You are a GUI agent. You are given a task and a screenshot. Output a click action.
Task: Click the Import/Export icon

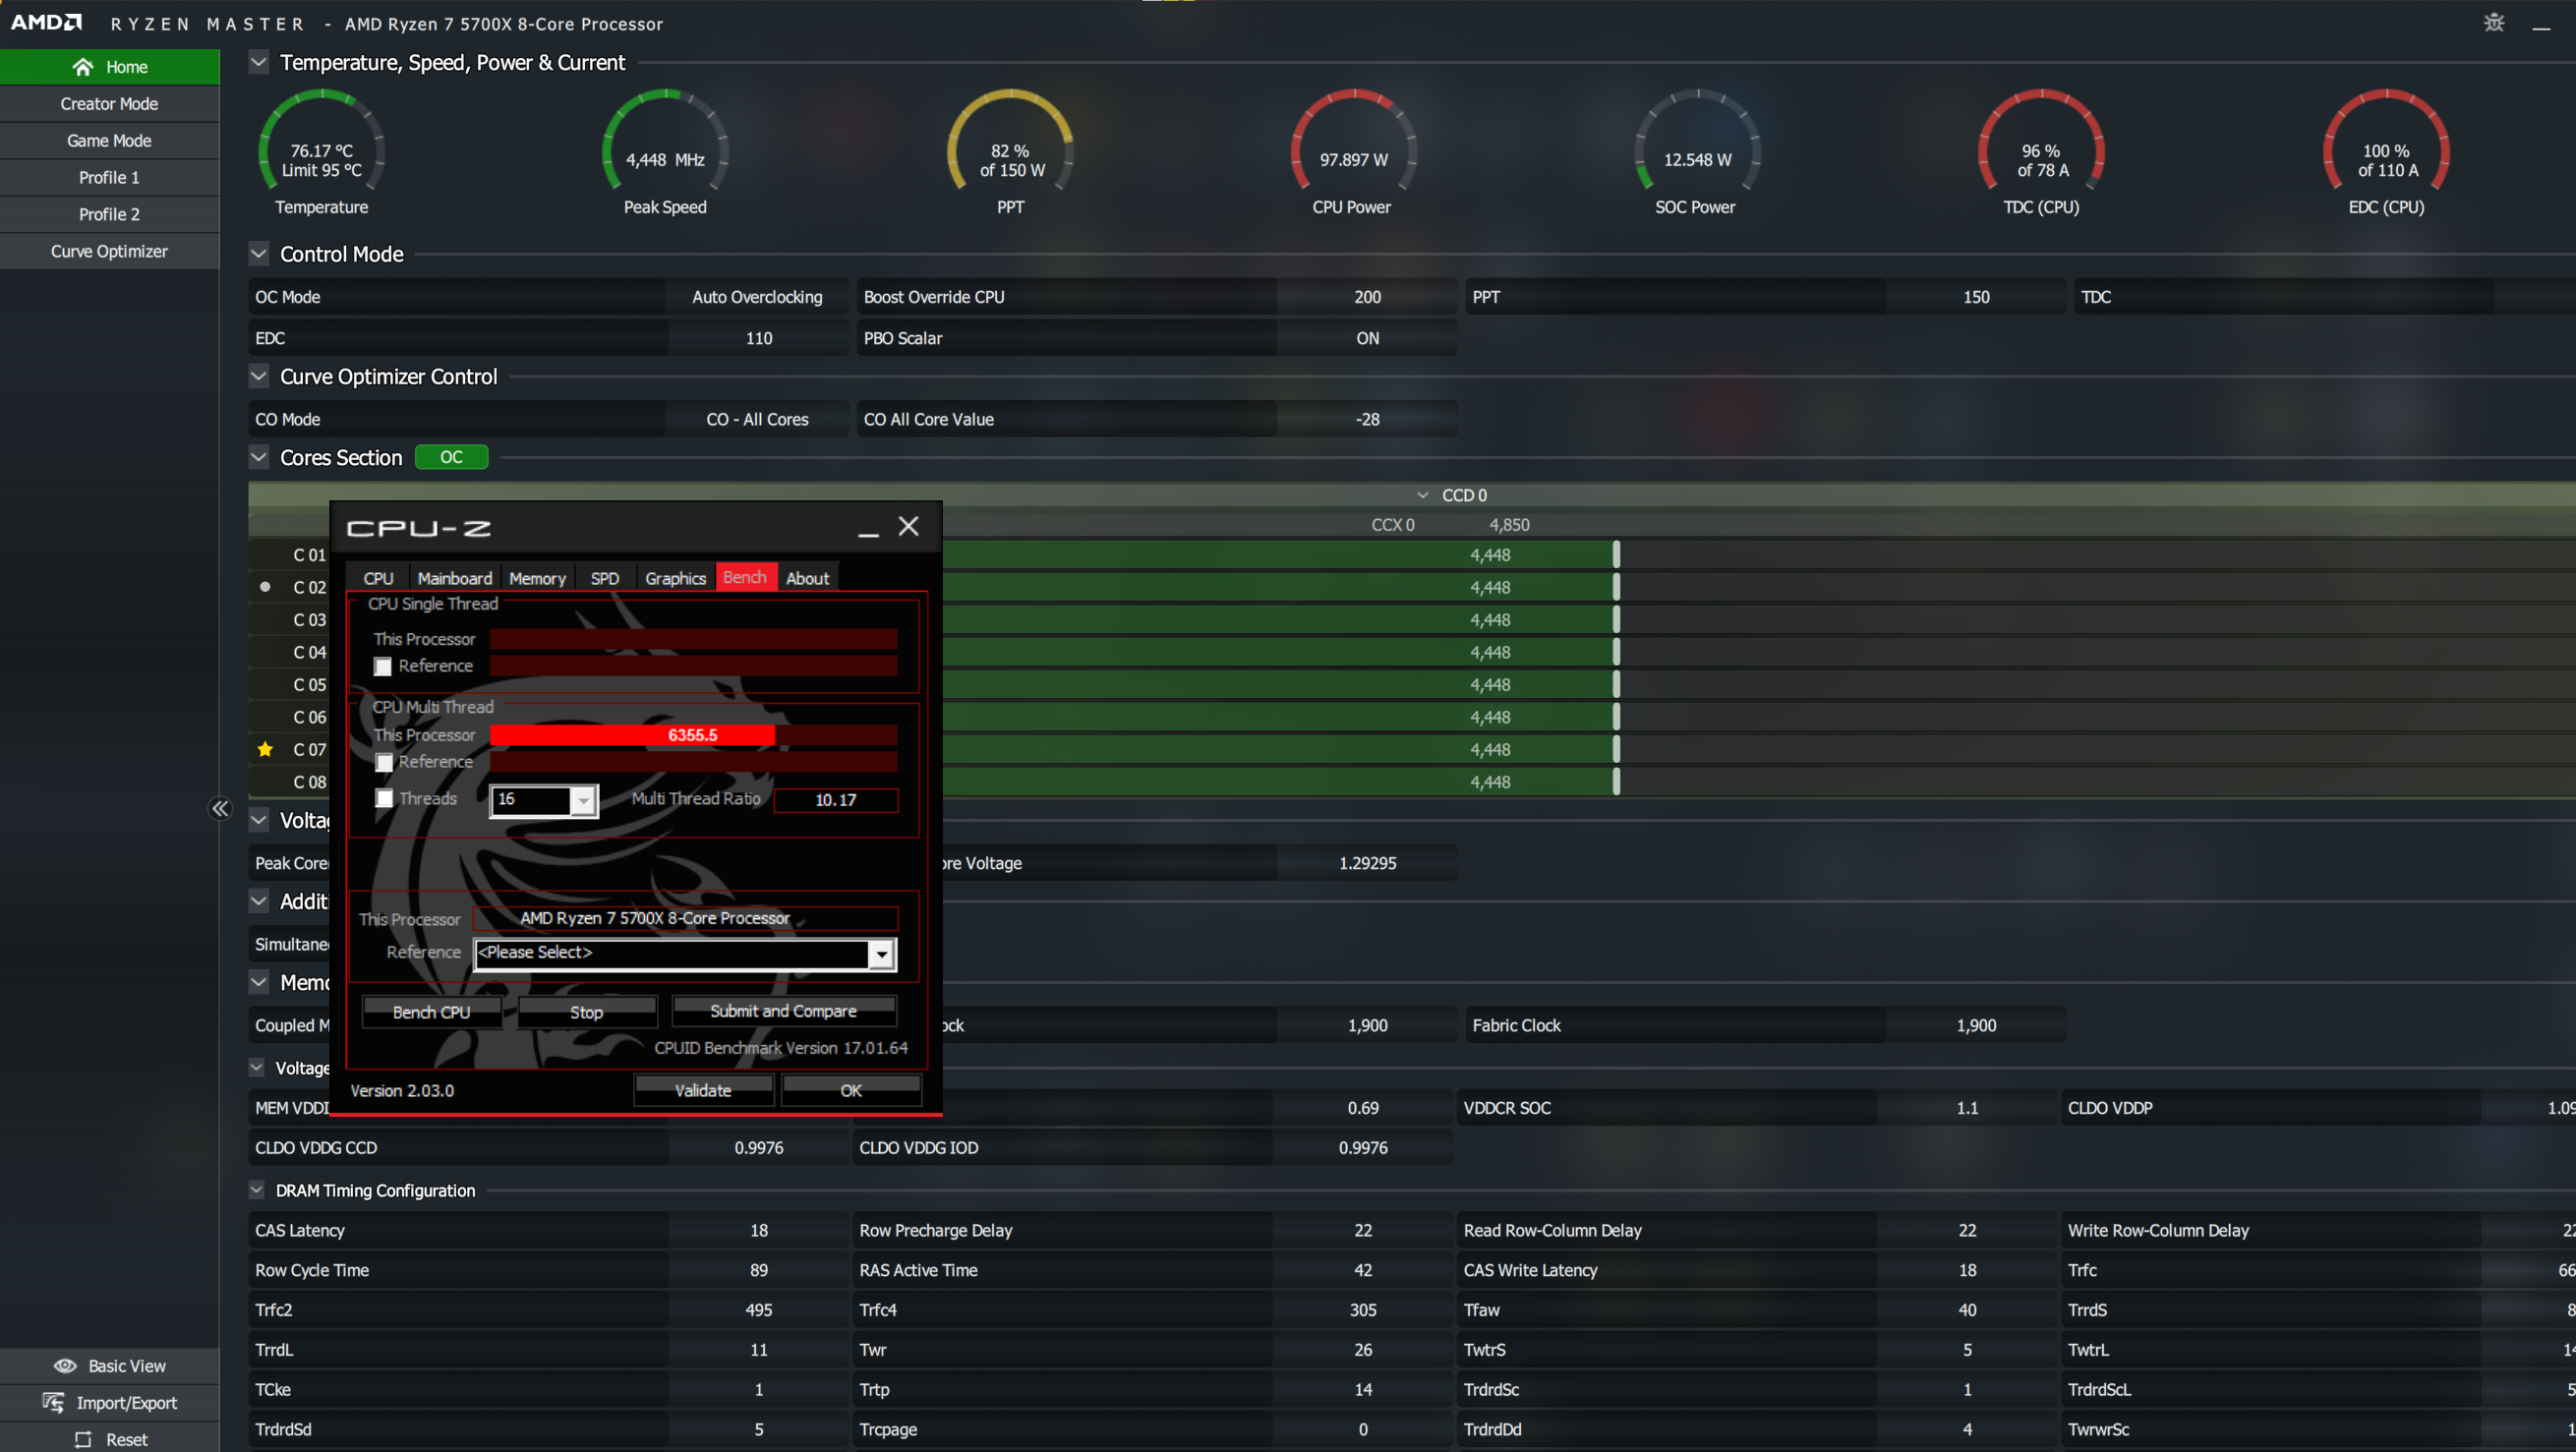coord(54,1402)
